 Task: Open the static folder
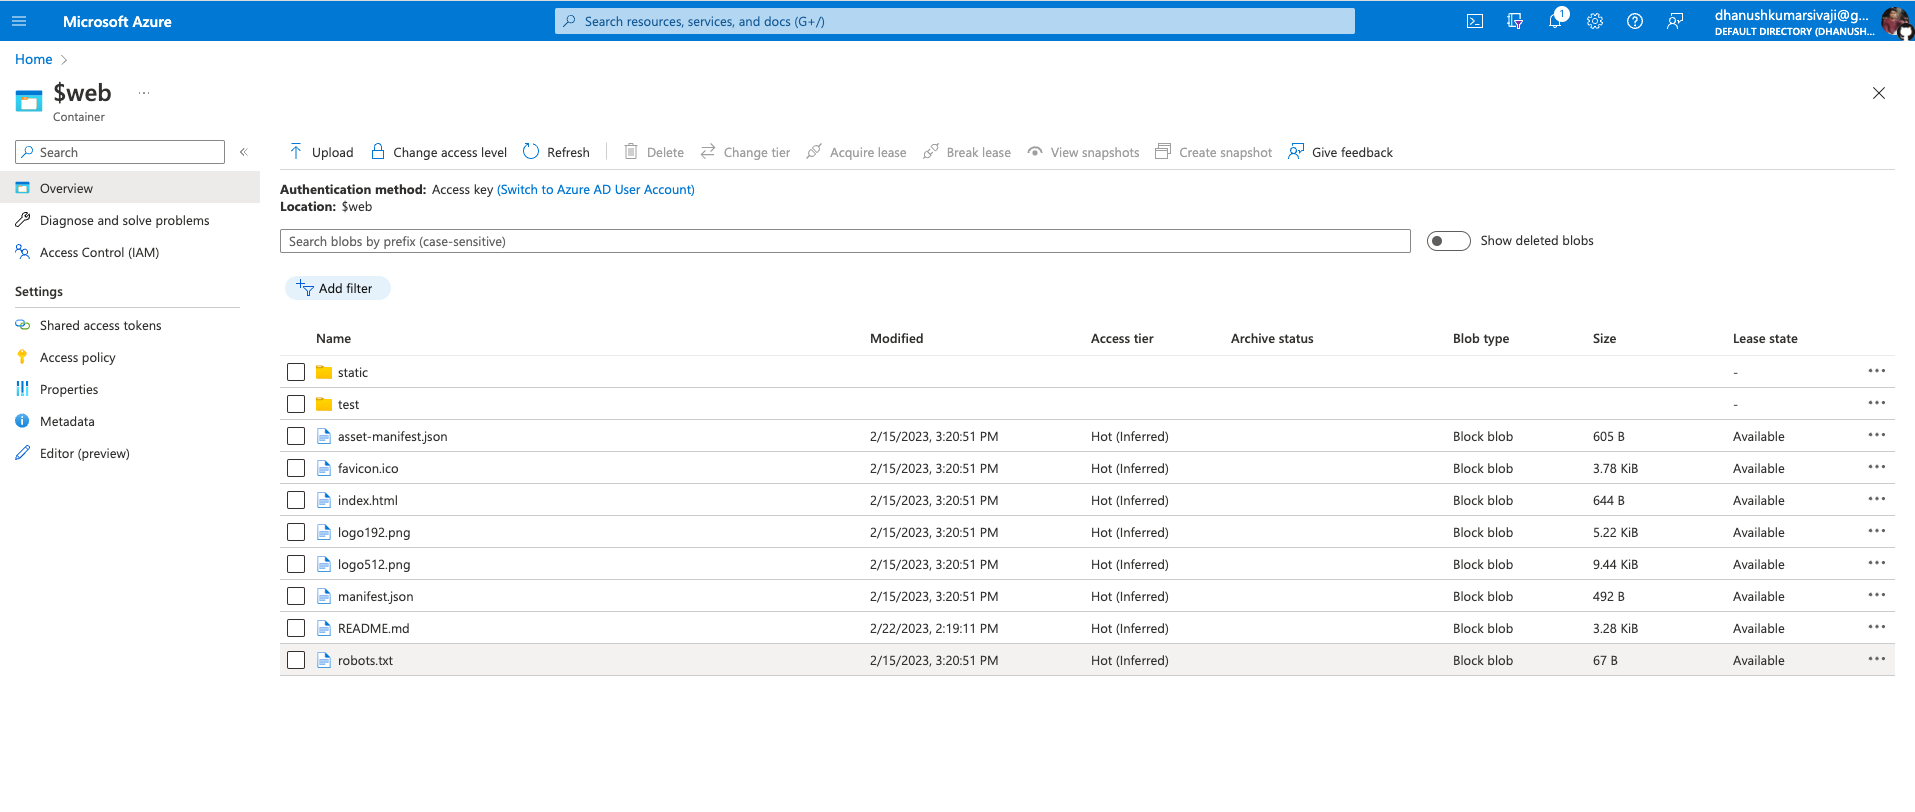pyautogui.click(x=353, y=372)
